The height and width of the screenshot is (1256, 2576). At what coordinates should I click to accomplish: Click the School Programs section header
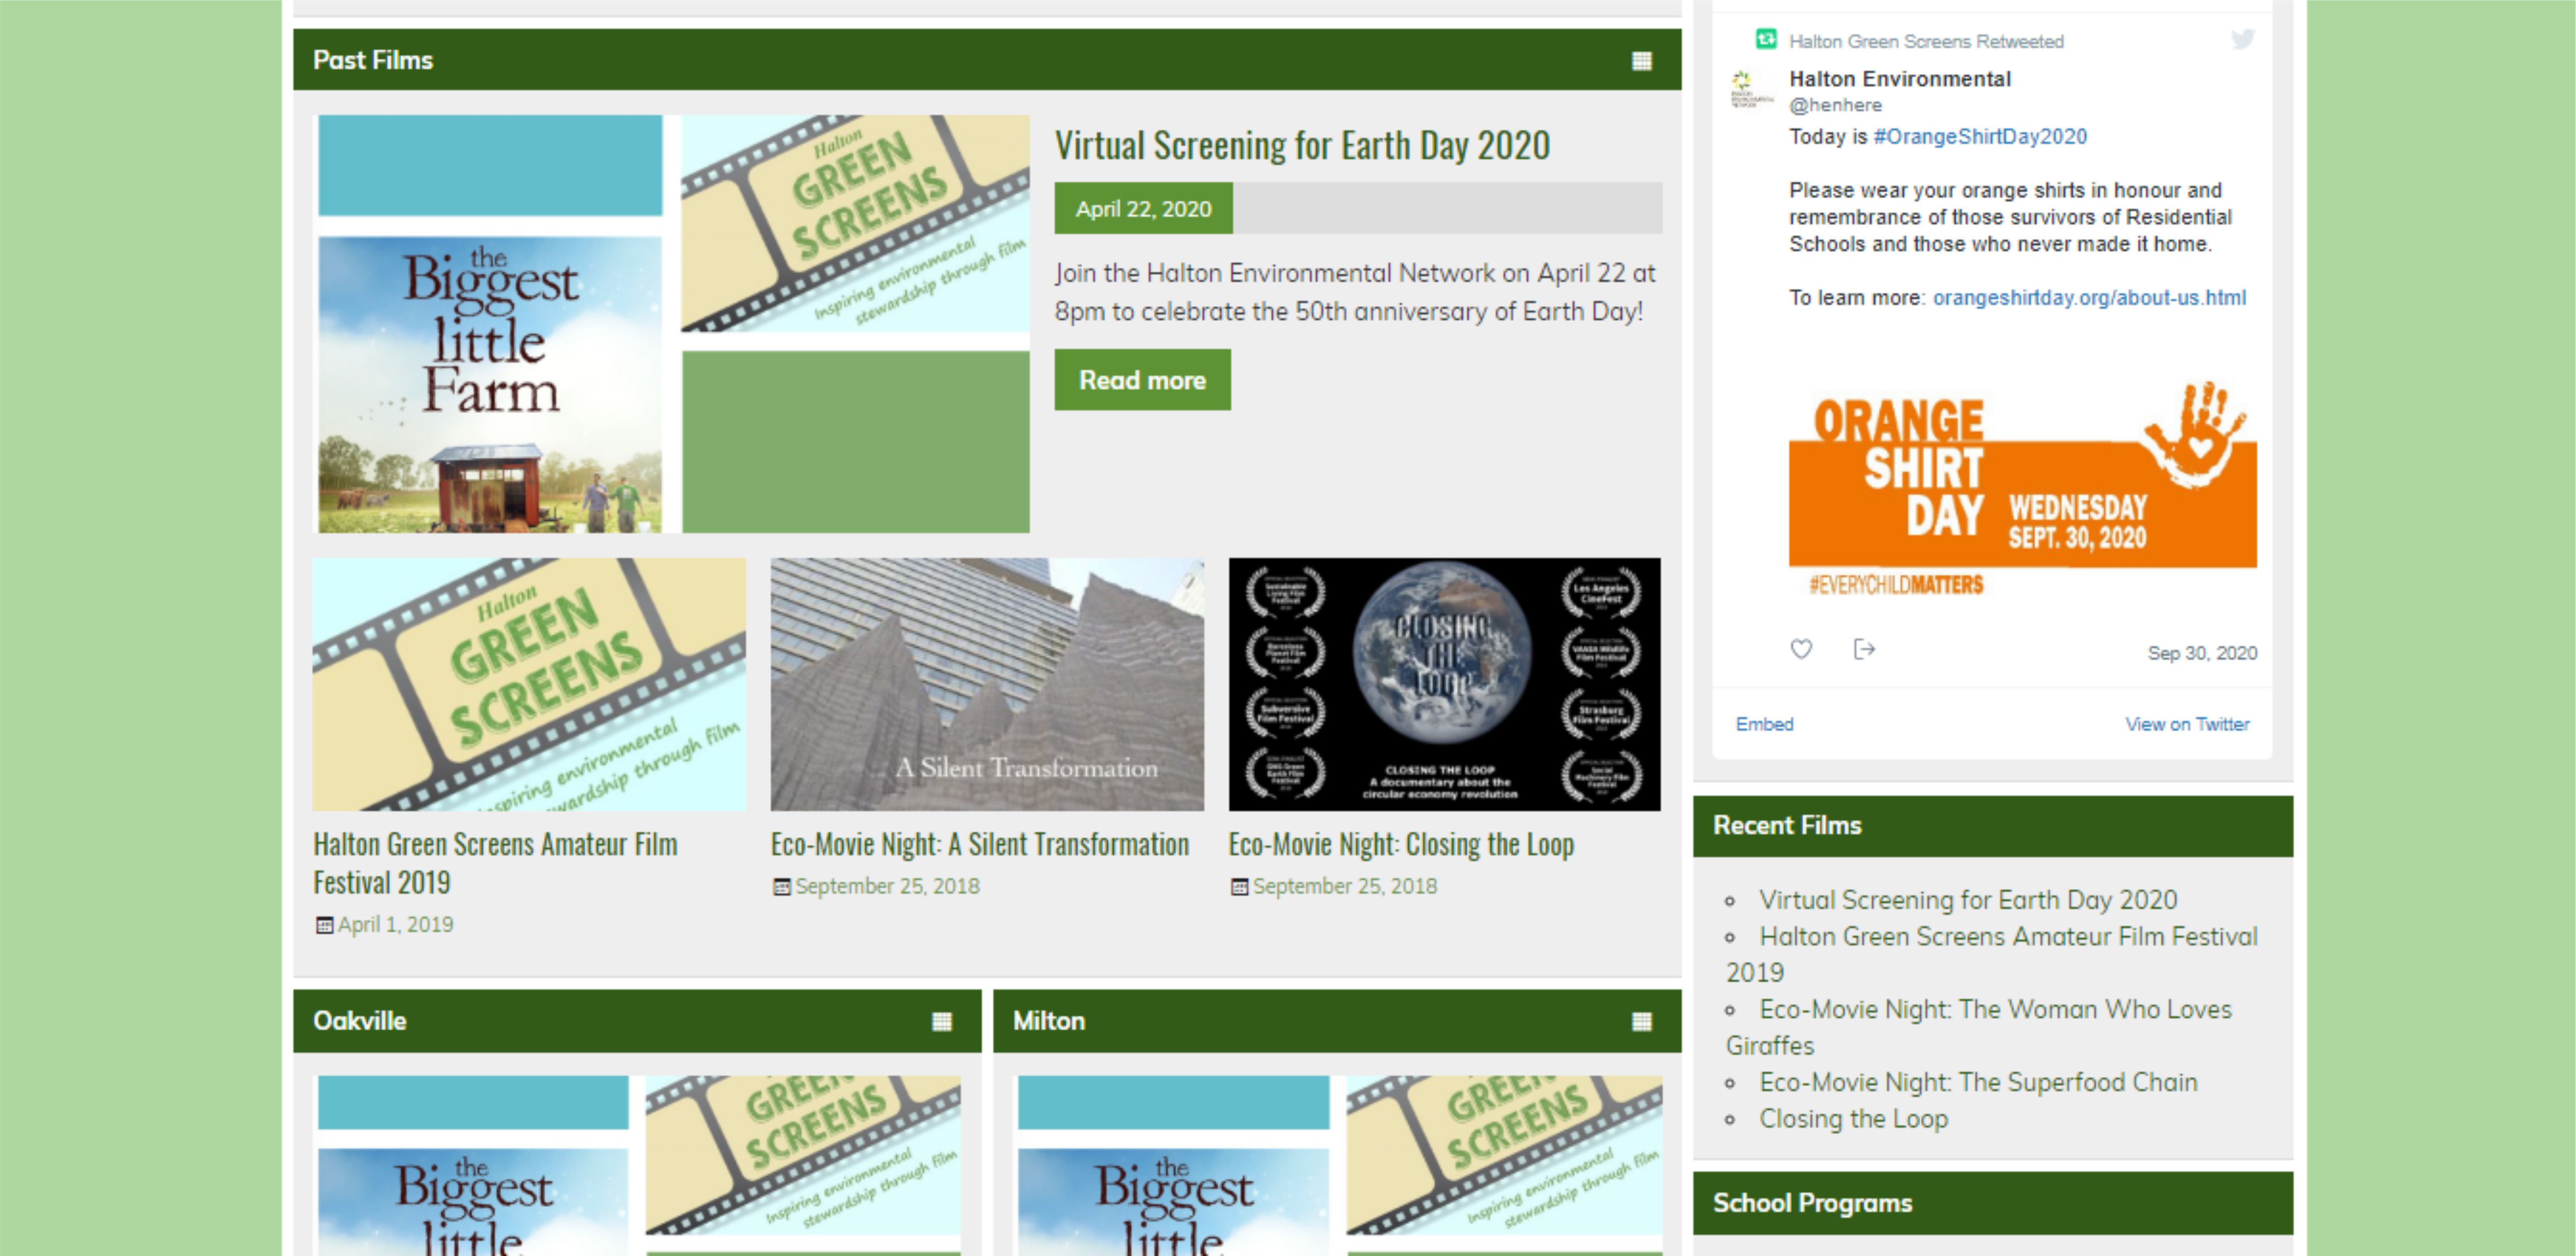click(1992, 1203)
